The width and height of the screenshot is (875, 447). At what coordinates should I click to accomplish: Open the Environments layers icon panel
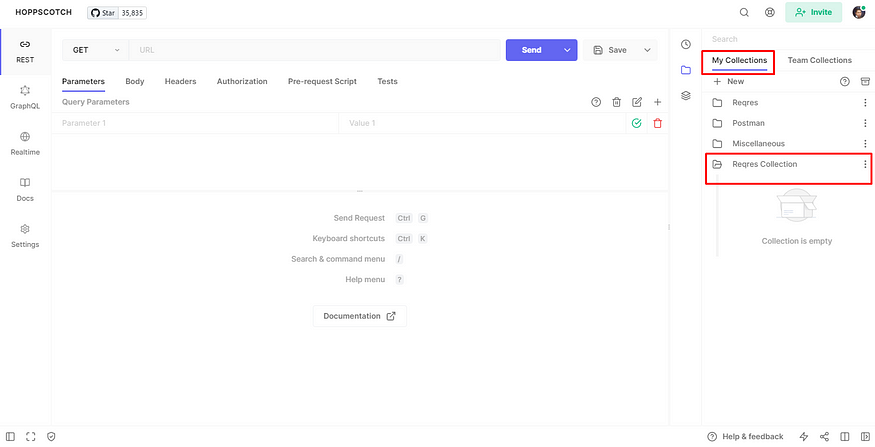pos(686,96)
